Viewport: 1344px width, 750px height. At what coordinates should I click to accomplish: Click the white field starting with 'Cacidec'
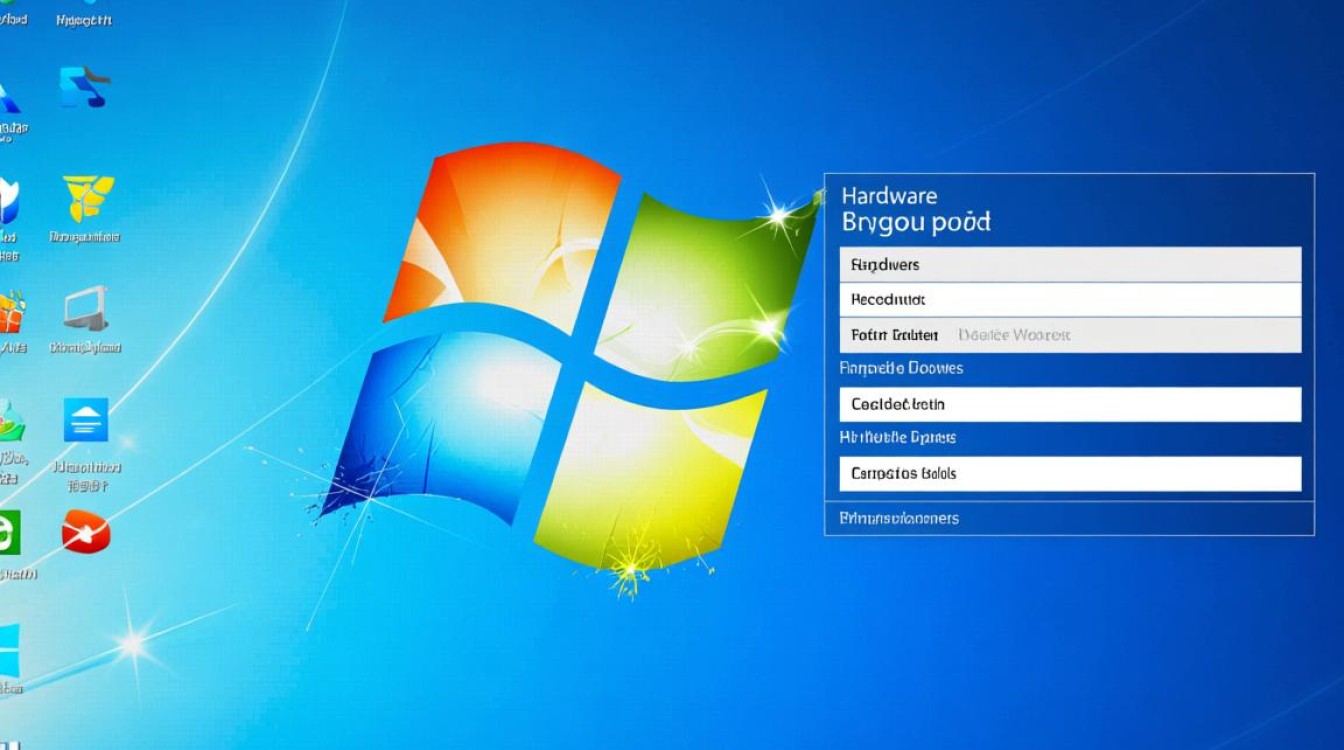[1070, 405]
